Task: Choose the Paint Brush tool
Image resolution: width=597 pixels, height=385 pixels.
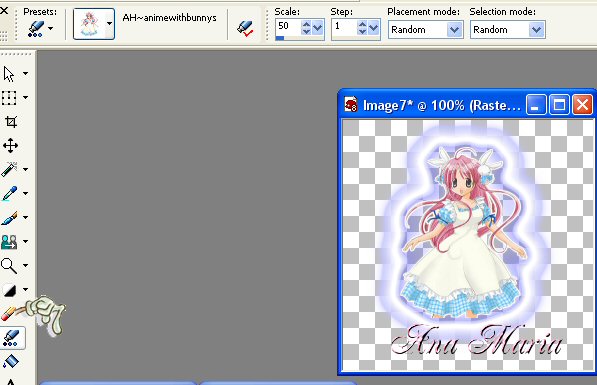Action: pos(9,218)
